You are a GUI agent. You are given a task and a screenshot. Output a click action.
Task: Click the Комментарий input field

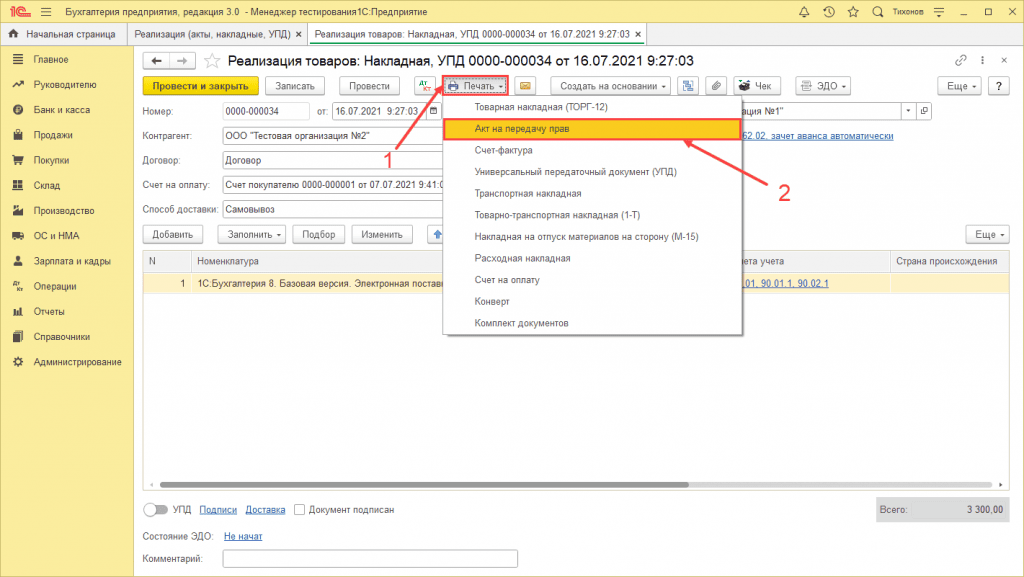(370, 558)
